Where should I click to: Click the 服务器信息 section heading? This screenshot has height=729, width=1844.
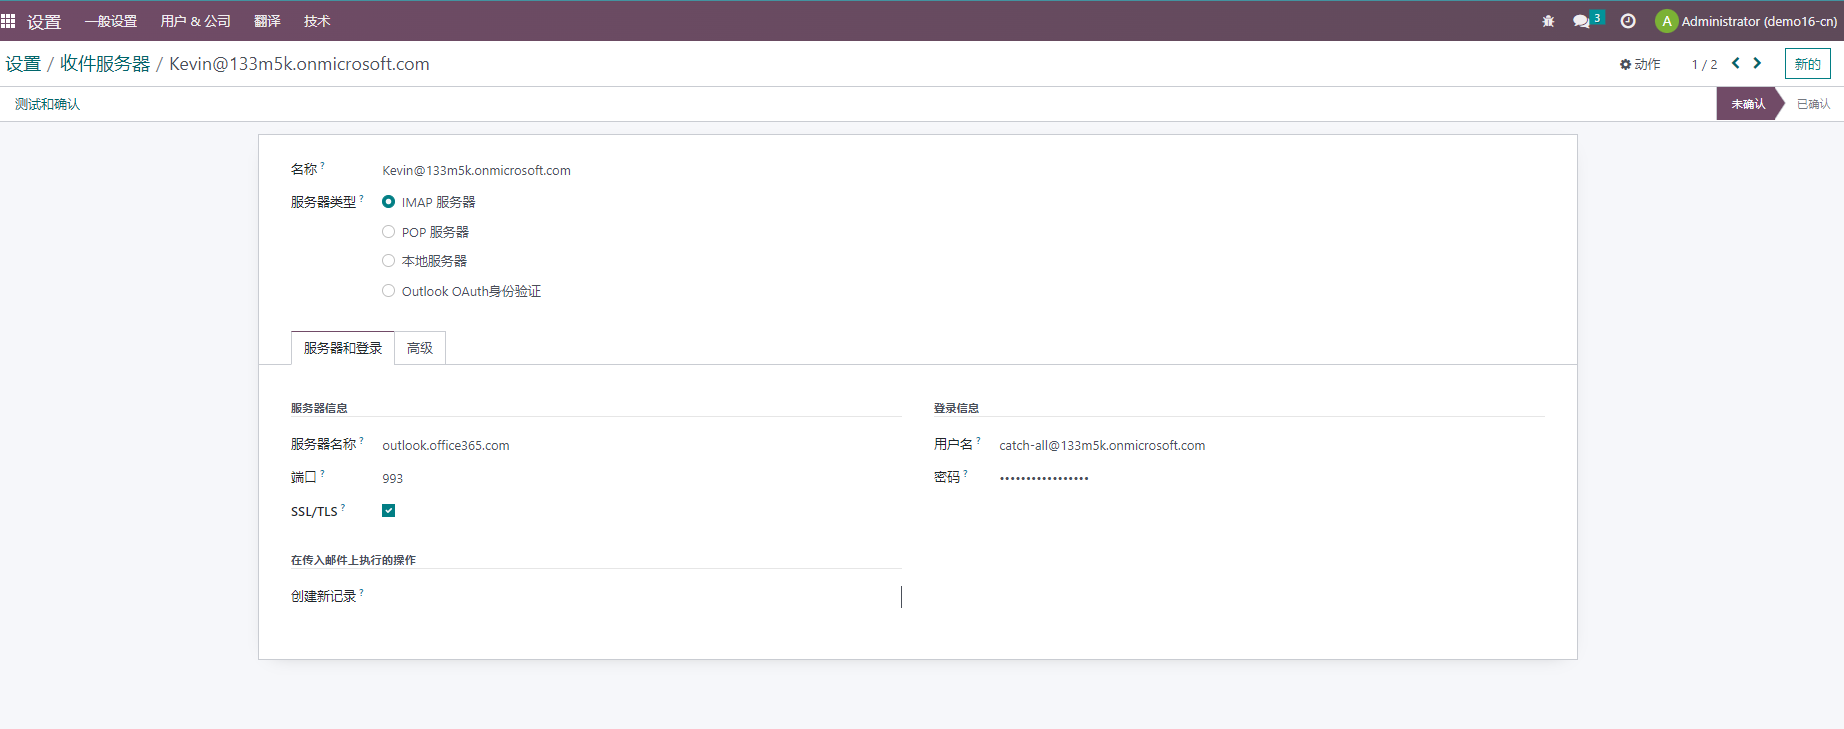319,408
